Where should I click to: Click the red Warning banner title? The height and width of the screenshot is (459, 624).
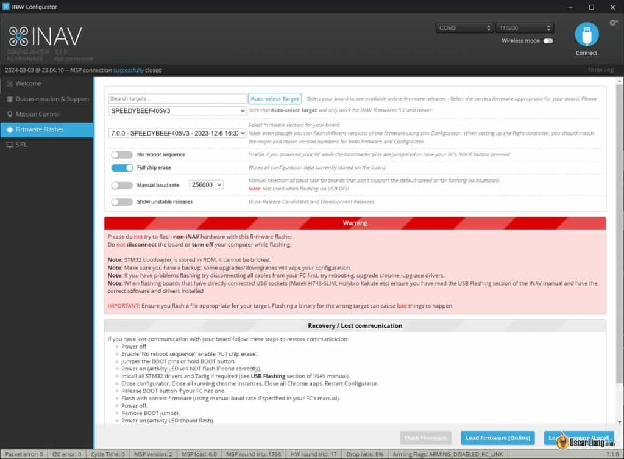pos(355,223)
